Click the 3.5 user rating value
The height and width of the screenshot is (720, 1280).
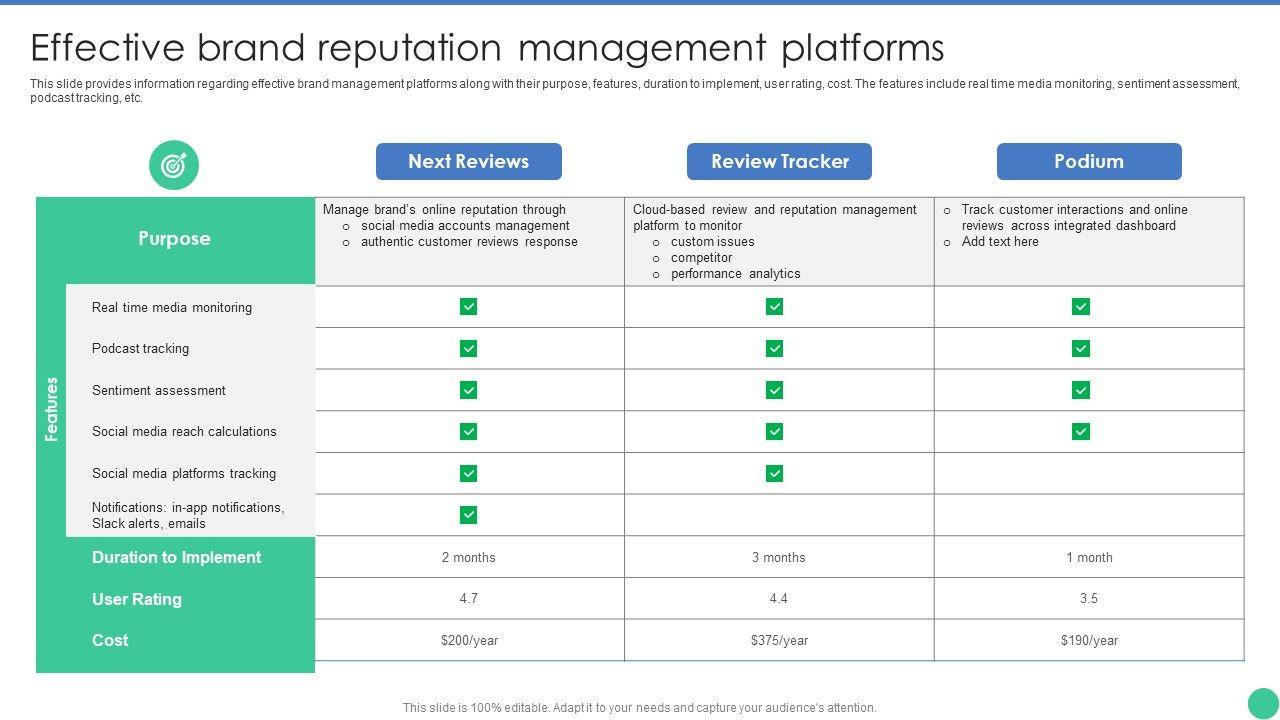click(x=1089, y=599)
